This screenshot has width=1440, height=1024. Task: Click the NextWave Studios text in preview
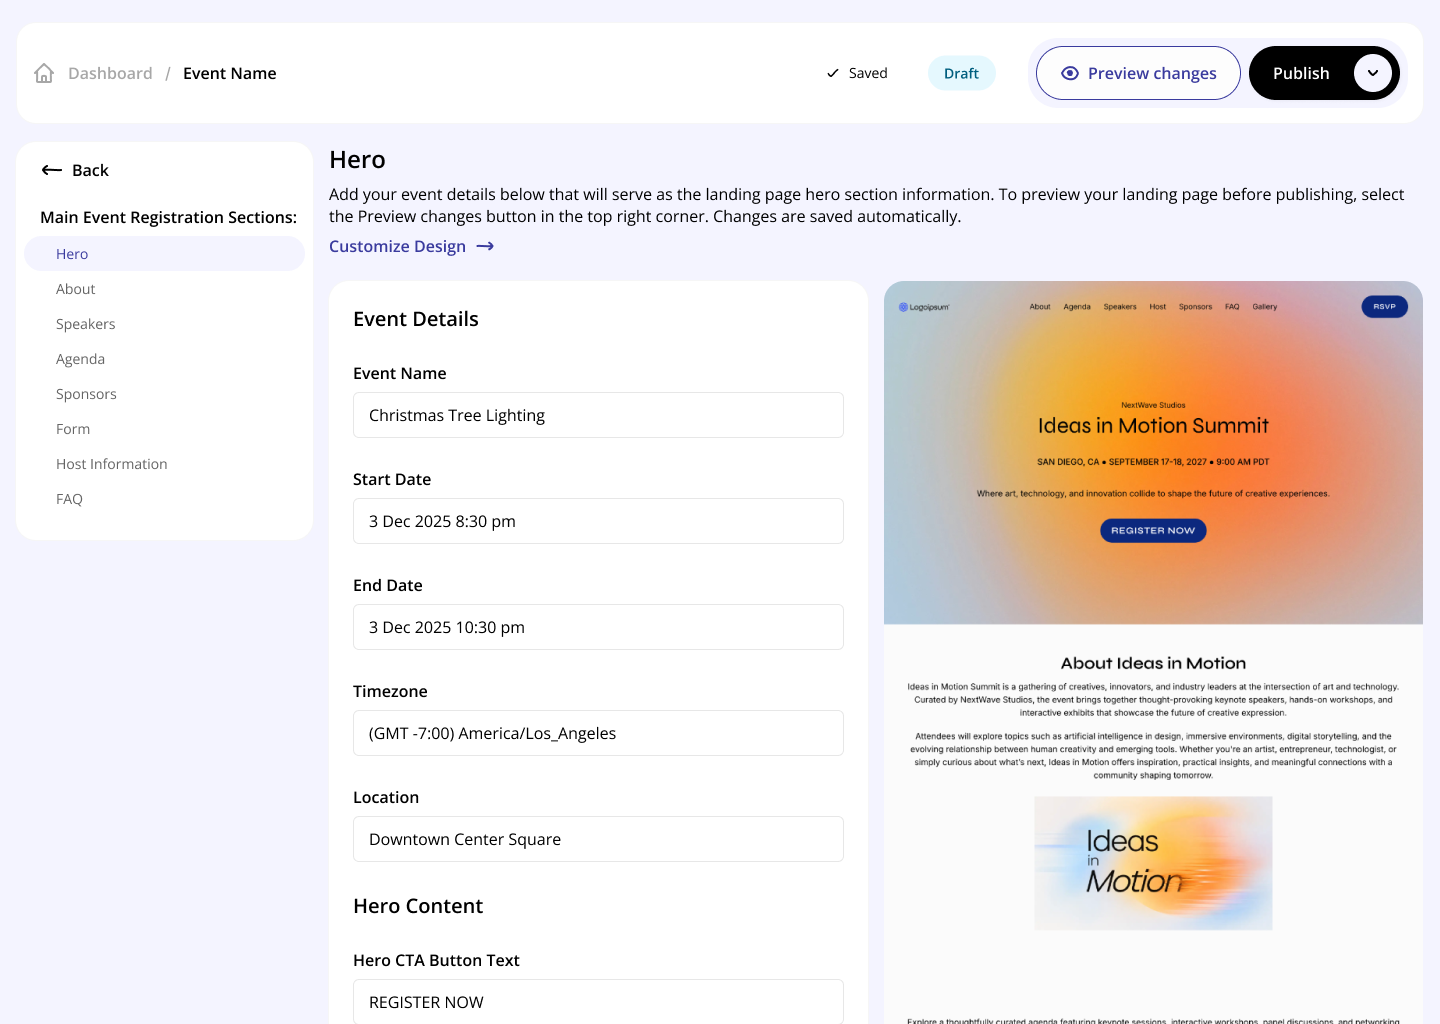(1153, 405)
